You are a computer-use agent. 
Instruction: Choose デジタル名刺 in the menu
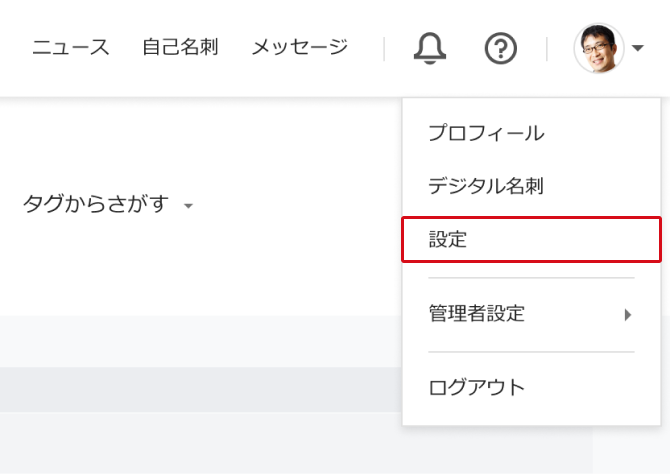click(485, 186)
